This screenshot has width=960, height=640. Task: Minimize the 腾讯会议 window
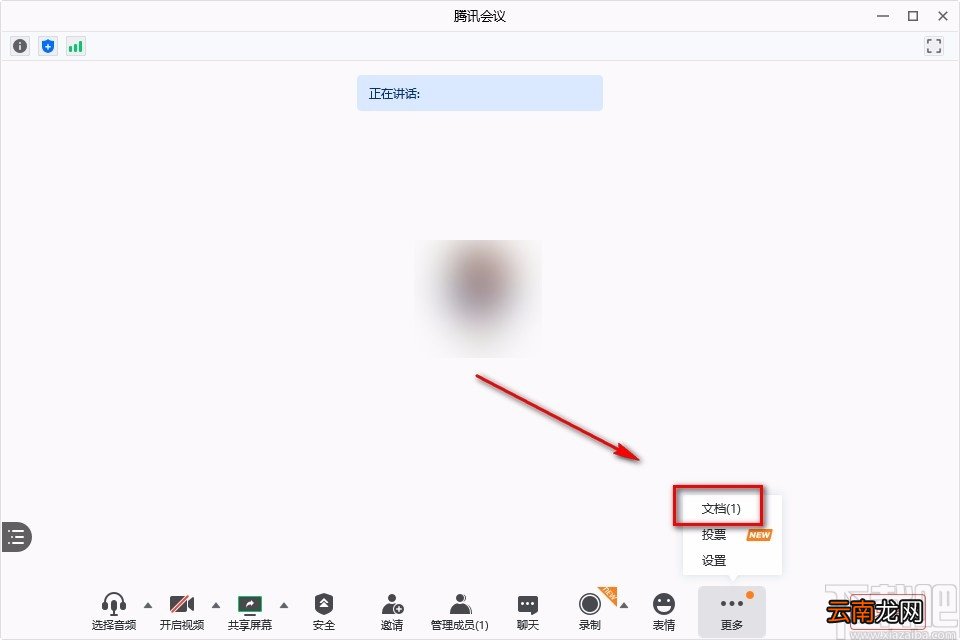(883, 17)
